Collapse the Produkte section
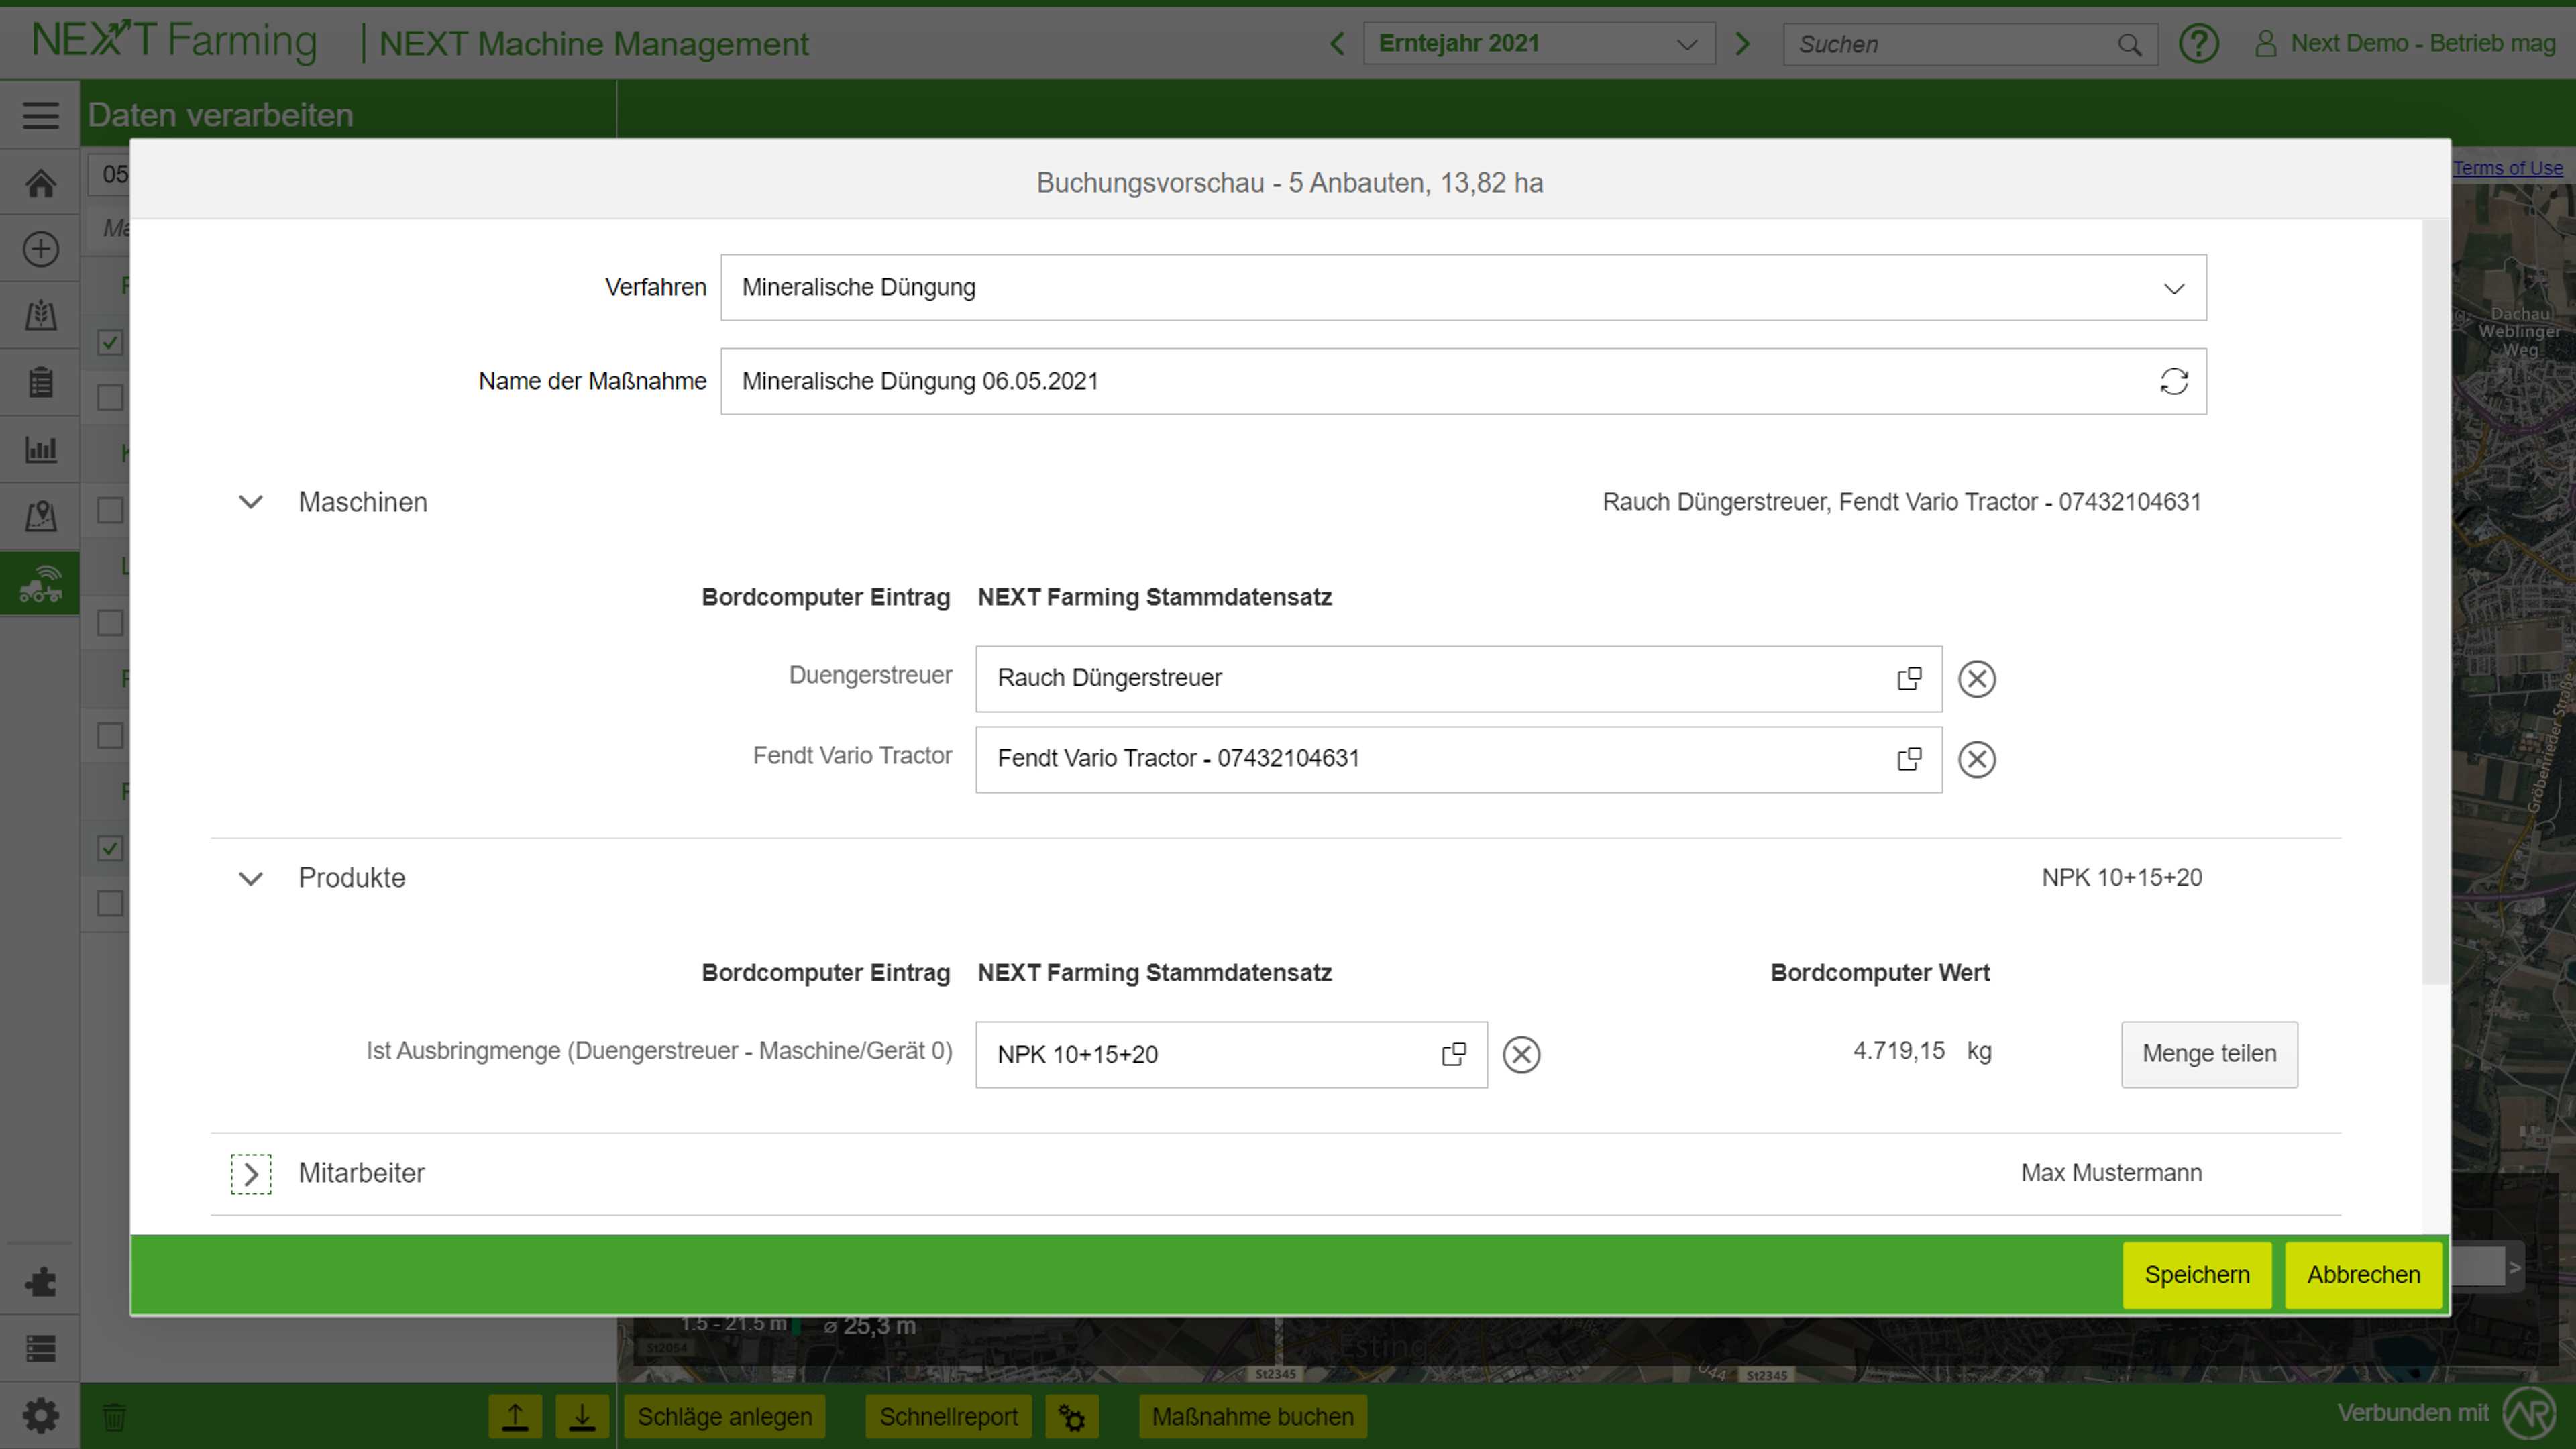Image resolution: width=2576 pixels, height=1449 pixels. coord(251,878)
